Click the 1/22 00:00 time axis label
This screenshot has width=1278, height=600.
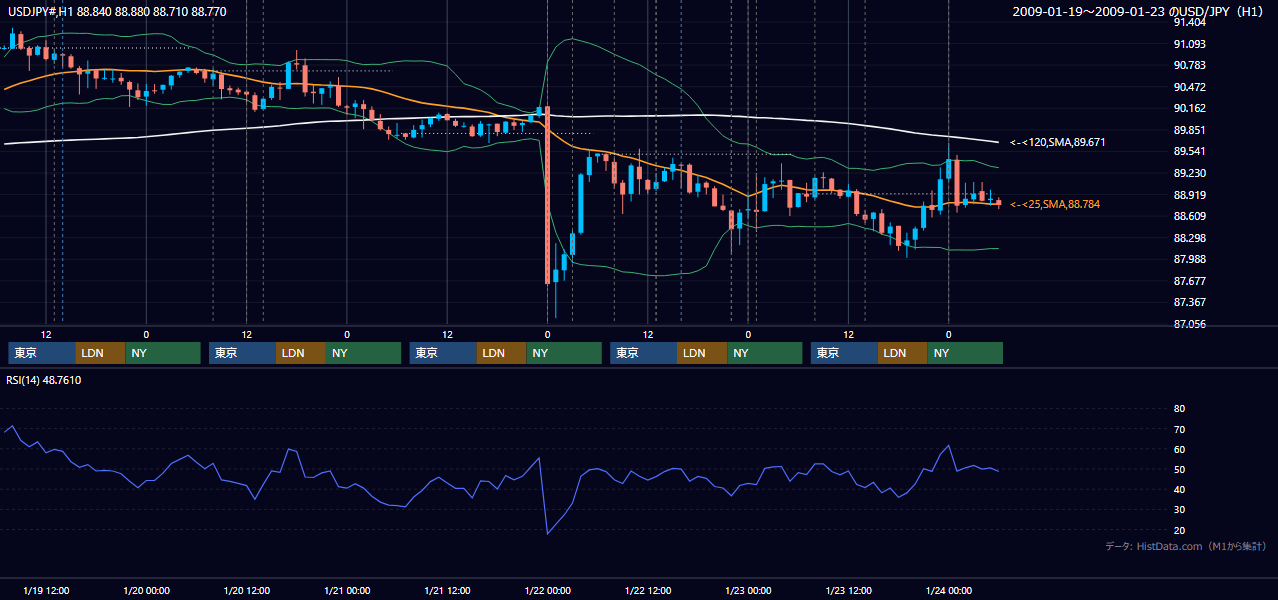coord(547,590)
